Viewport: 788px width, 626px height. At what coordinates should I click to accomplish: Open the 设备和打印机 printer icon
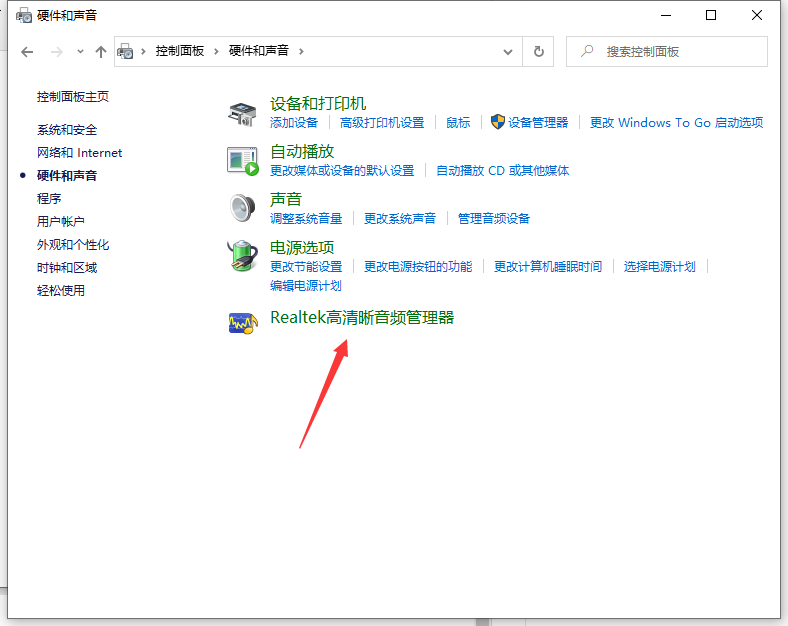(x=243, y=112)
